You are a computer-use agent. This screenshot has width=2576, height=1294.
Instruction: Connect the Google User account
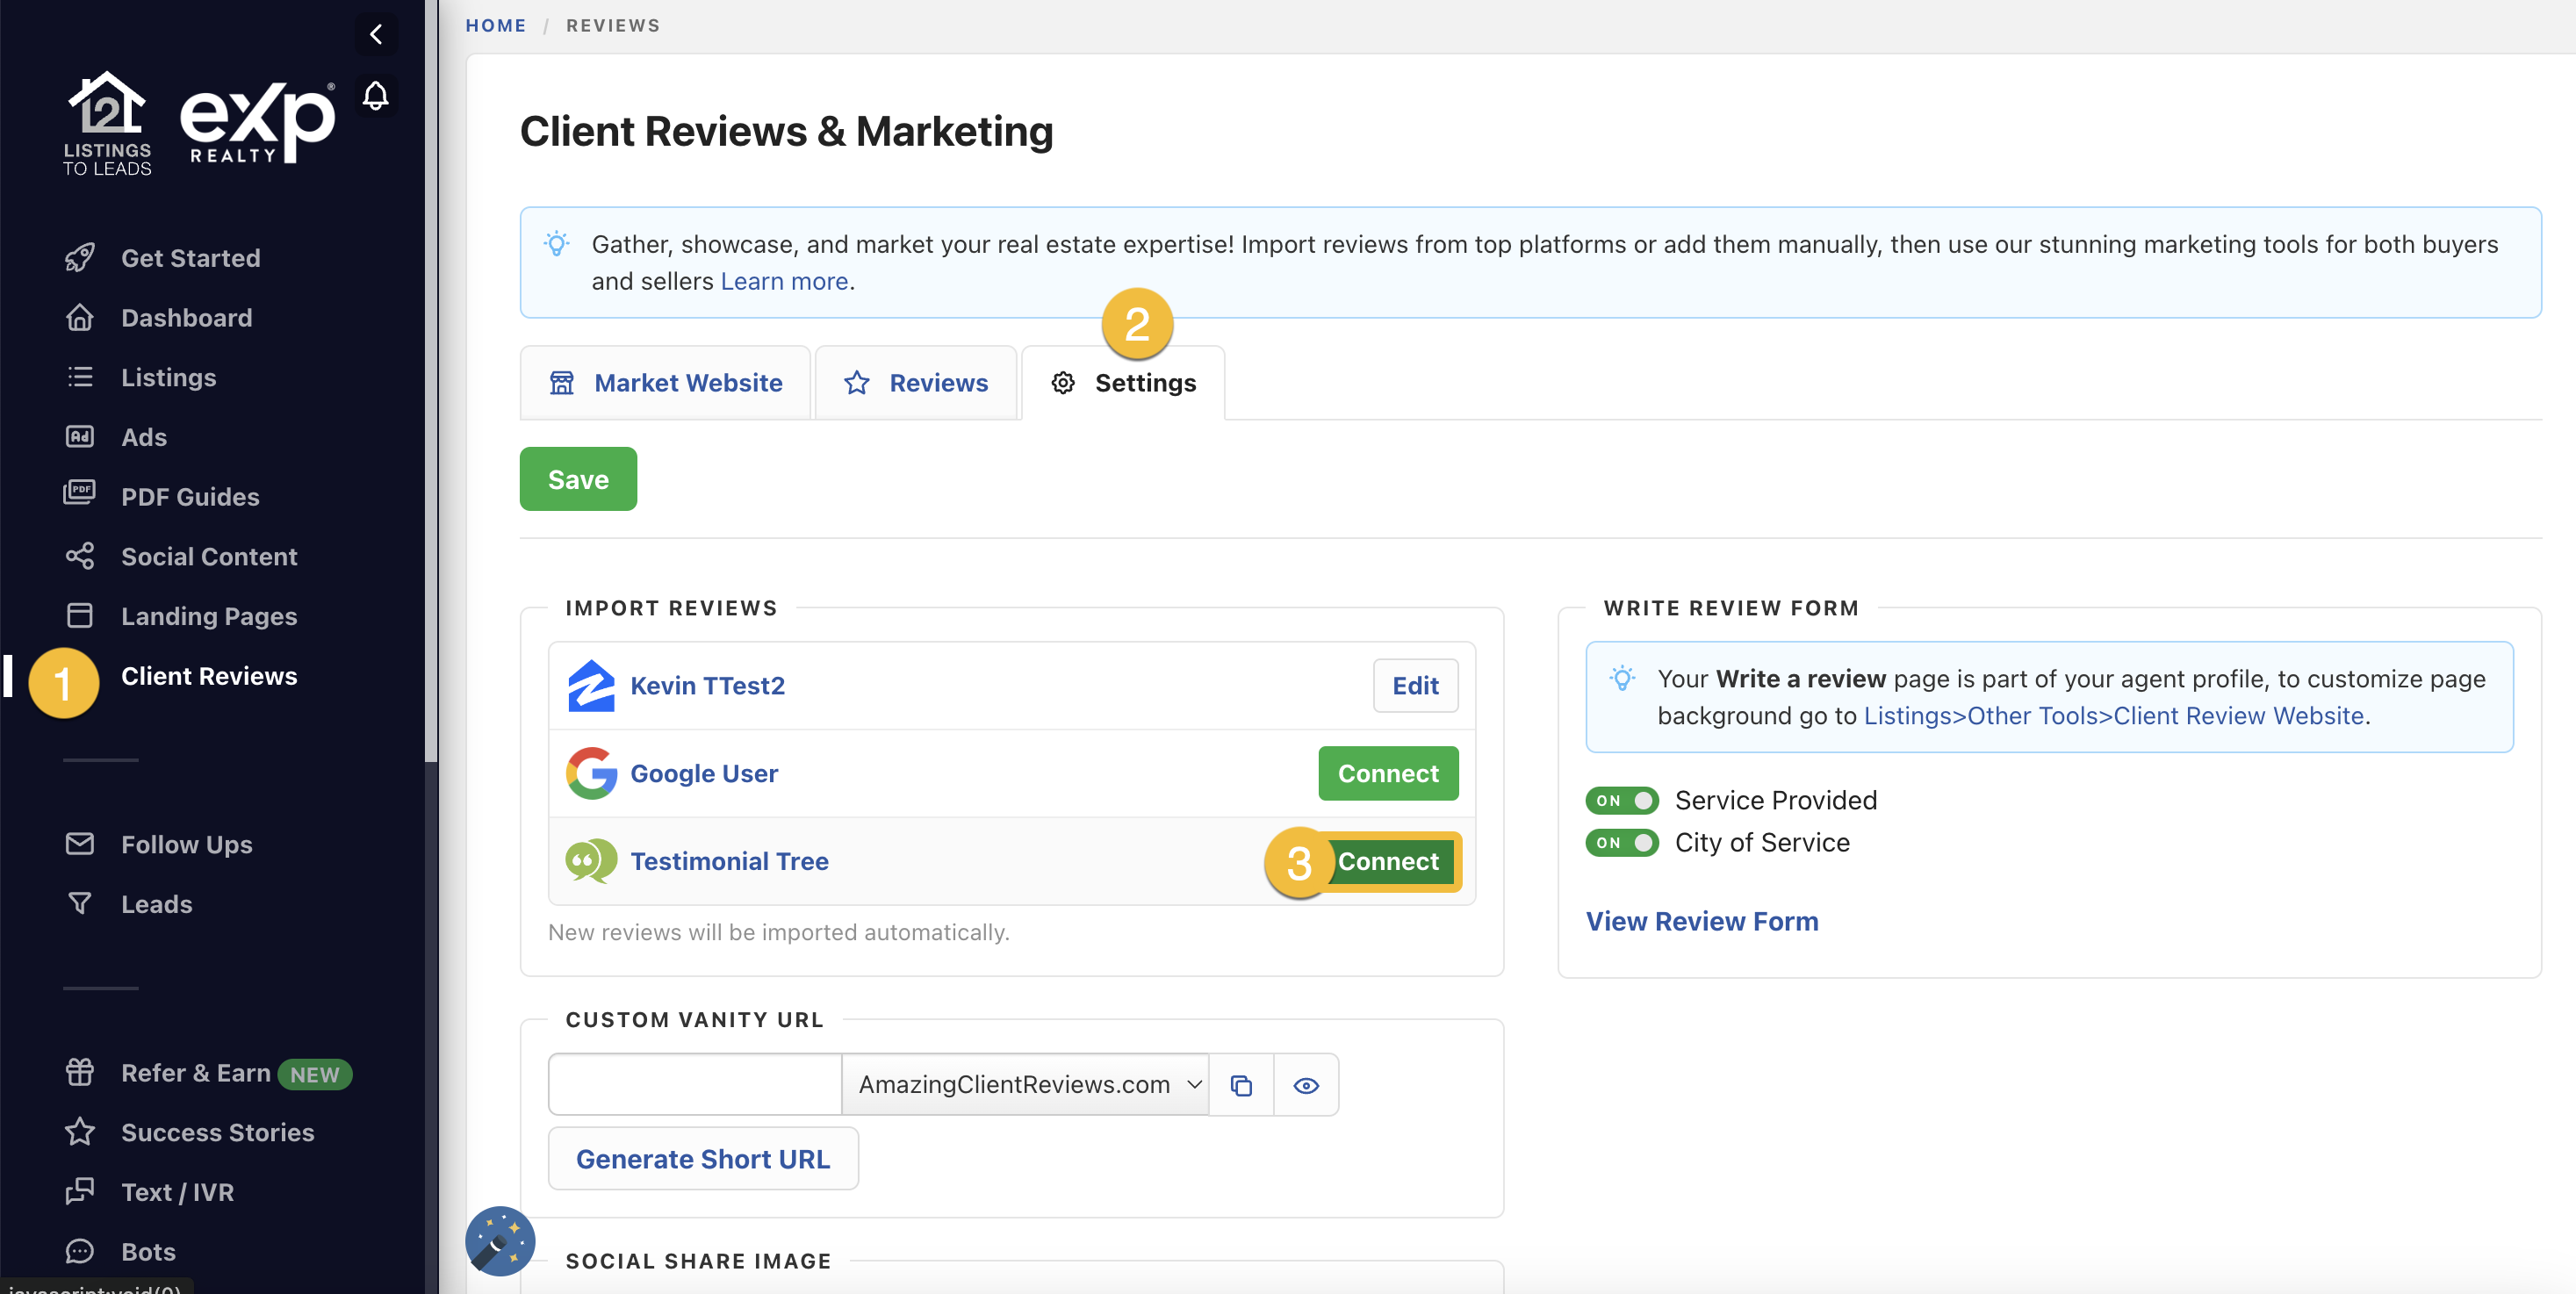(1387, 773)
